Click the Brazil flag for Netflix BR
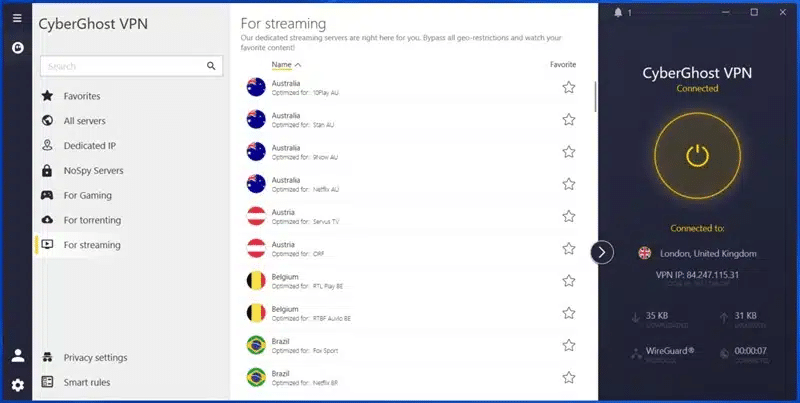This screenshot has height=403, width=800. (x=256, y=377)
